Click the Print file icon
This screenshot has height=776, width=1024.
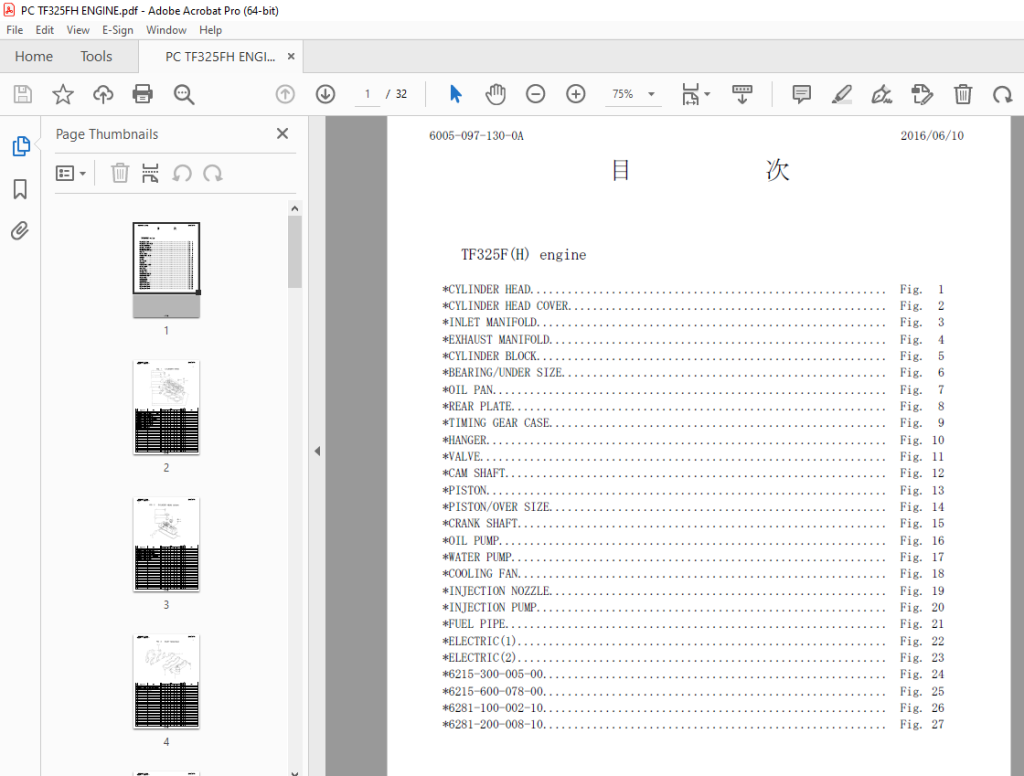pyautogui.click(x=142, y=94)
